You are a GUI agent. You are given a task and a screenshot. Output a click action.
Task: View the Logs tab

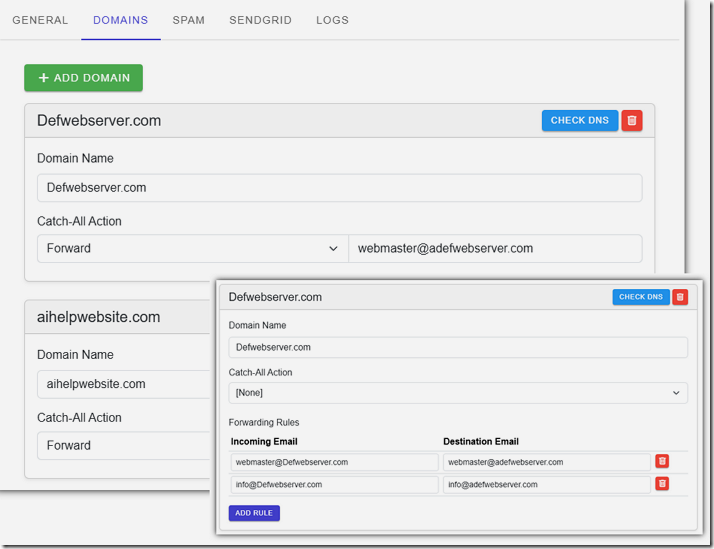point(332,20)
